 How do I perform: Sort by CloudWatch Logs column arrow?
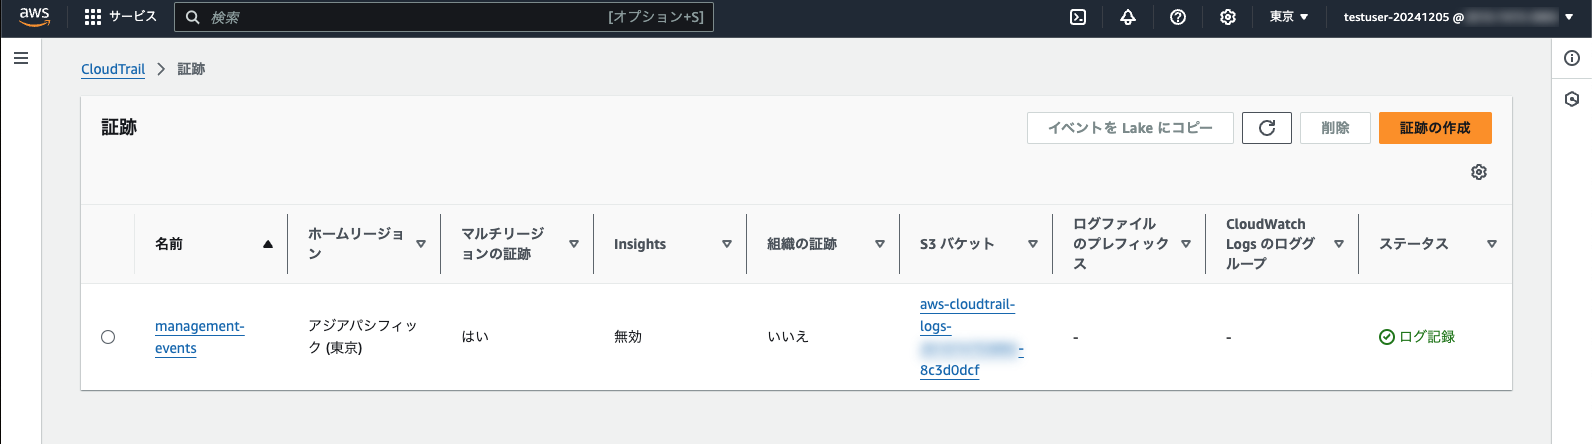click(1339, 244)
